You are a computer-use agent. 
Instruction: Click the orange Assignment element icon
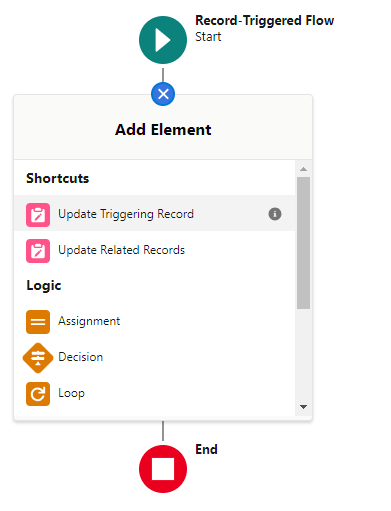38,322
